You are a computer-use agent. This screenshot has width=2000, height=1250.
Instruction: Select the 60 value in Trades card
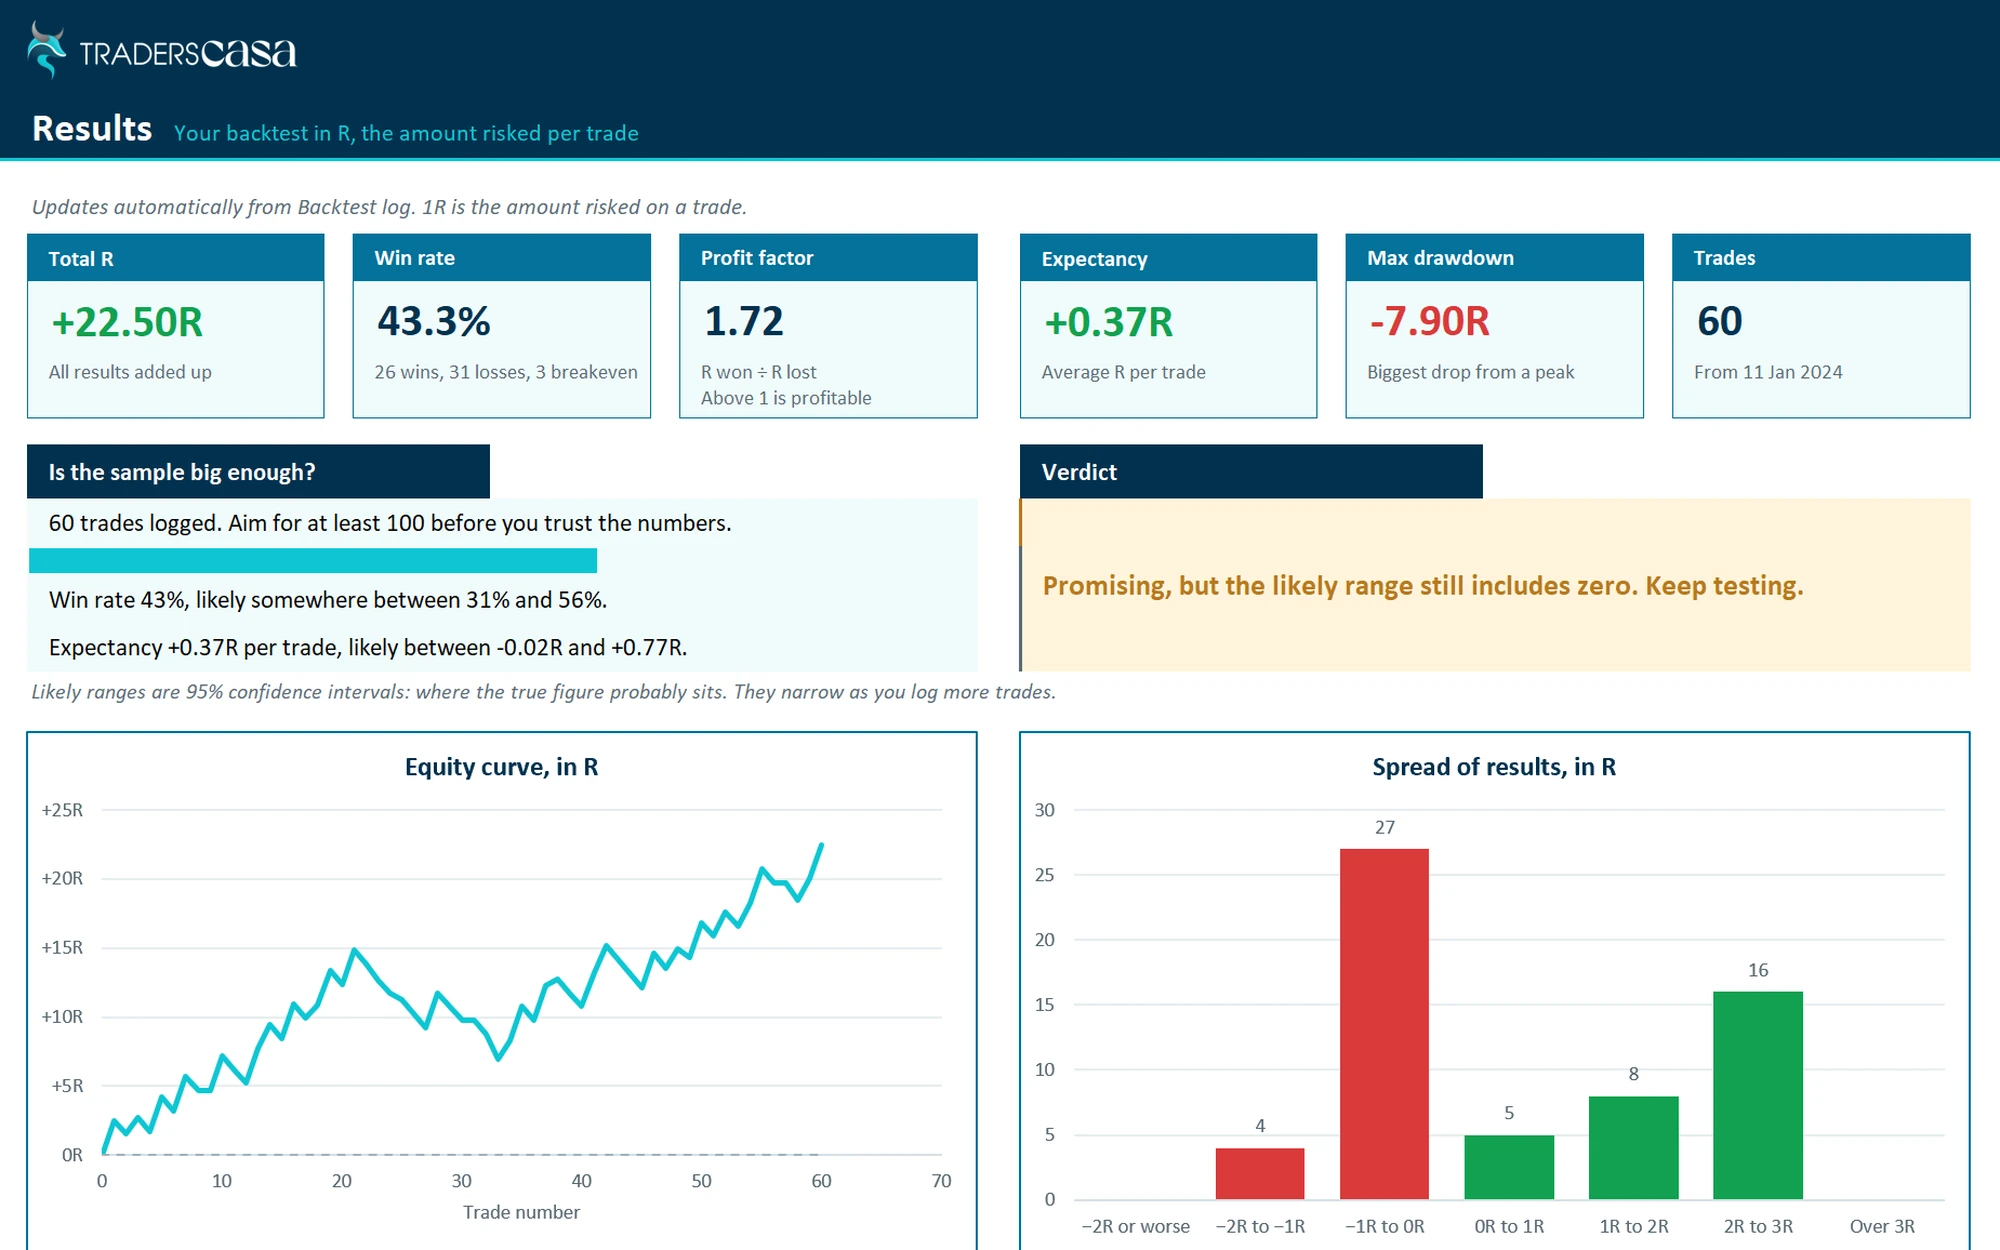(x=1720, y=321)
